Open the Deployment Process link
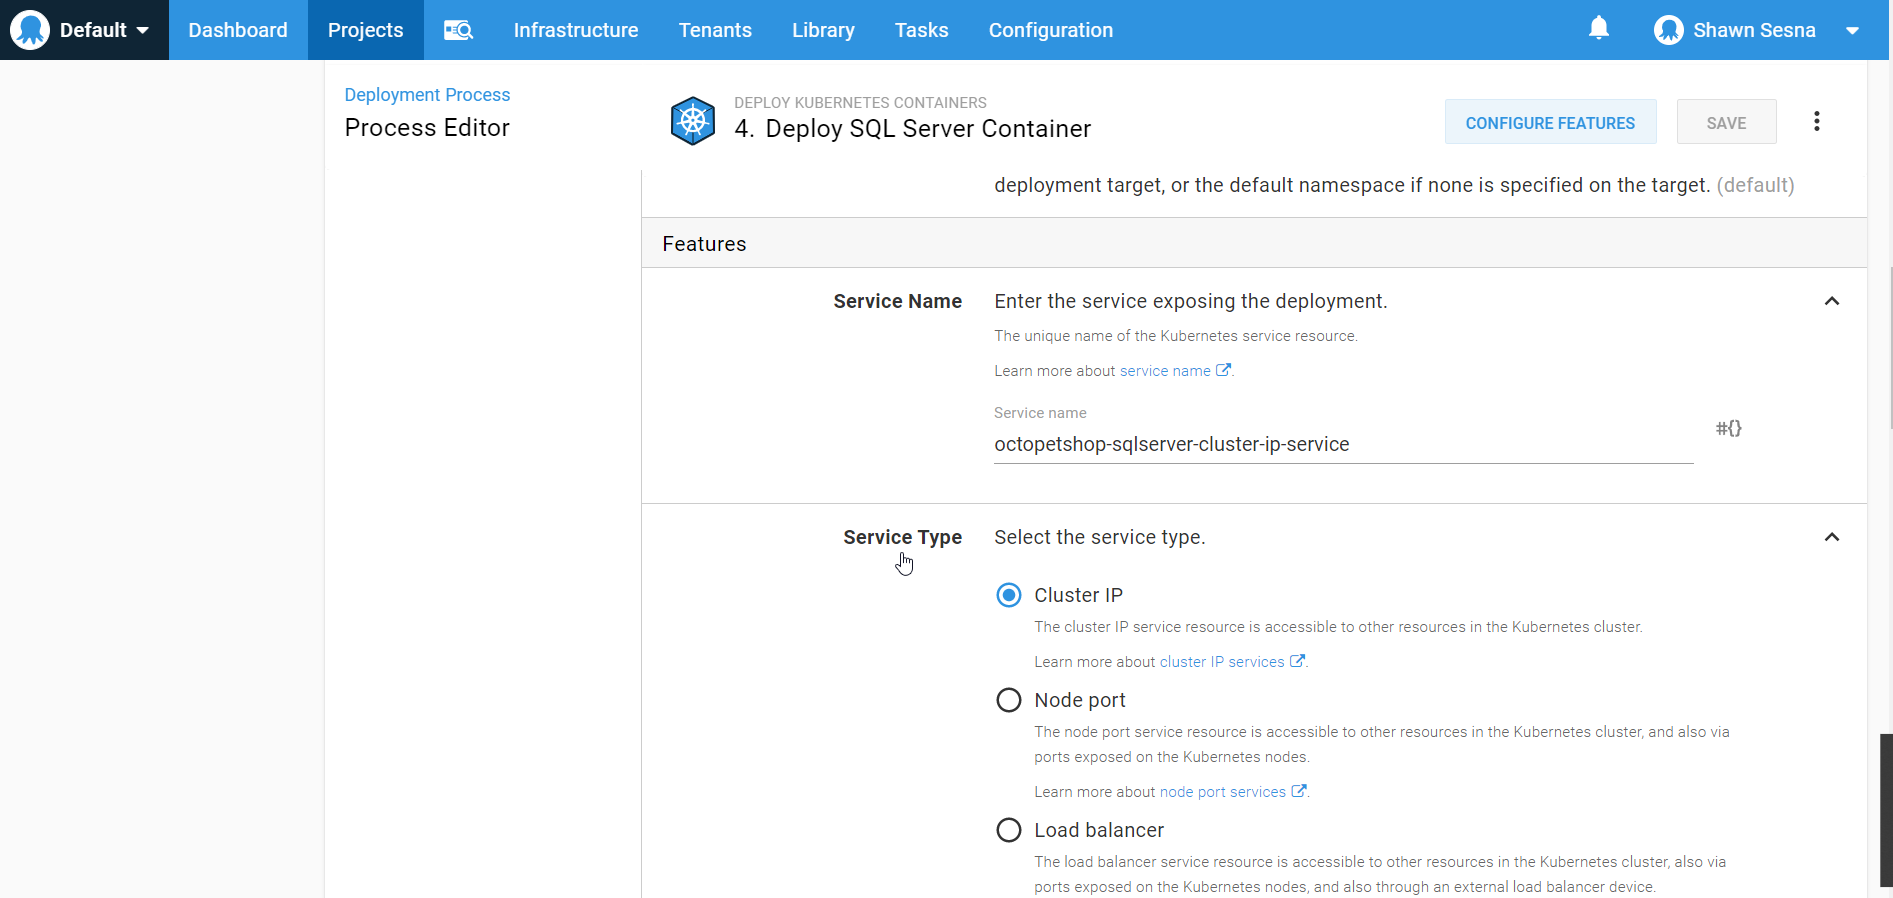1893x898 pixels. point(427,95)
